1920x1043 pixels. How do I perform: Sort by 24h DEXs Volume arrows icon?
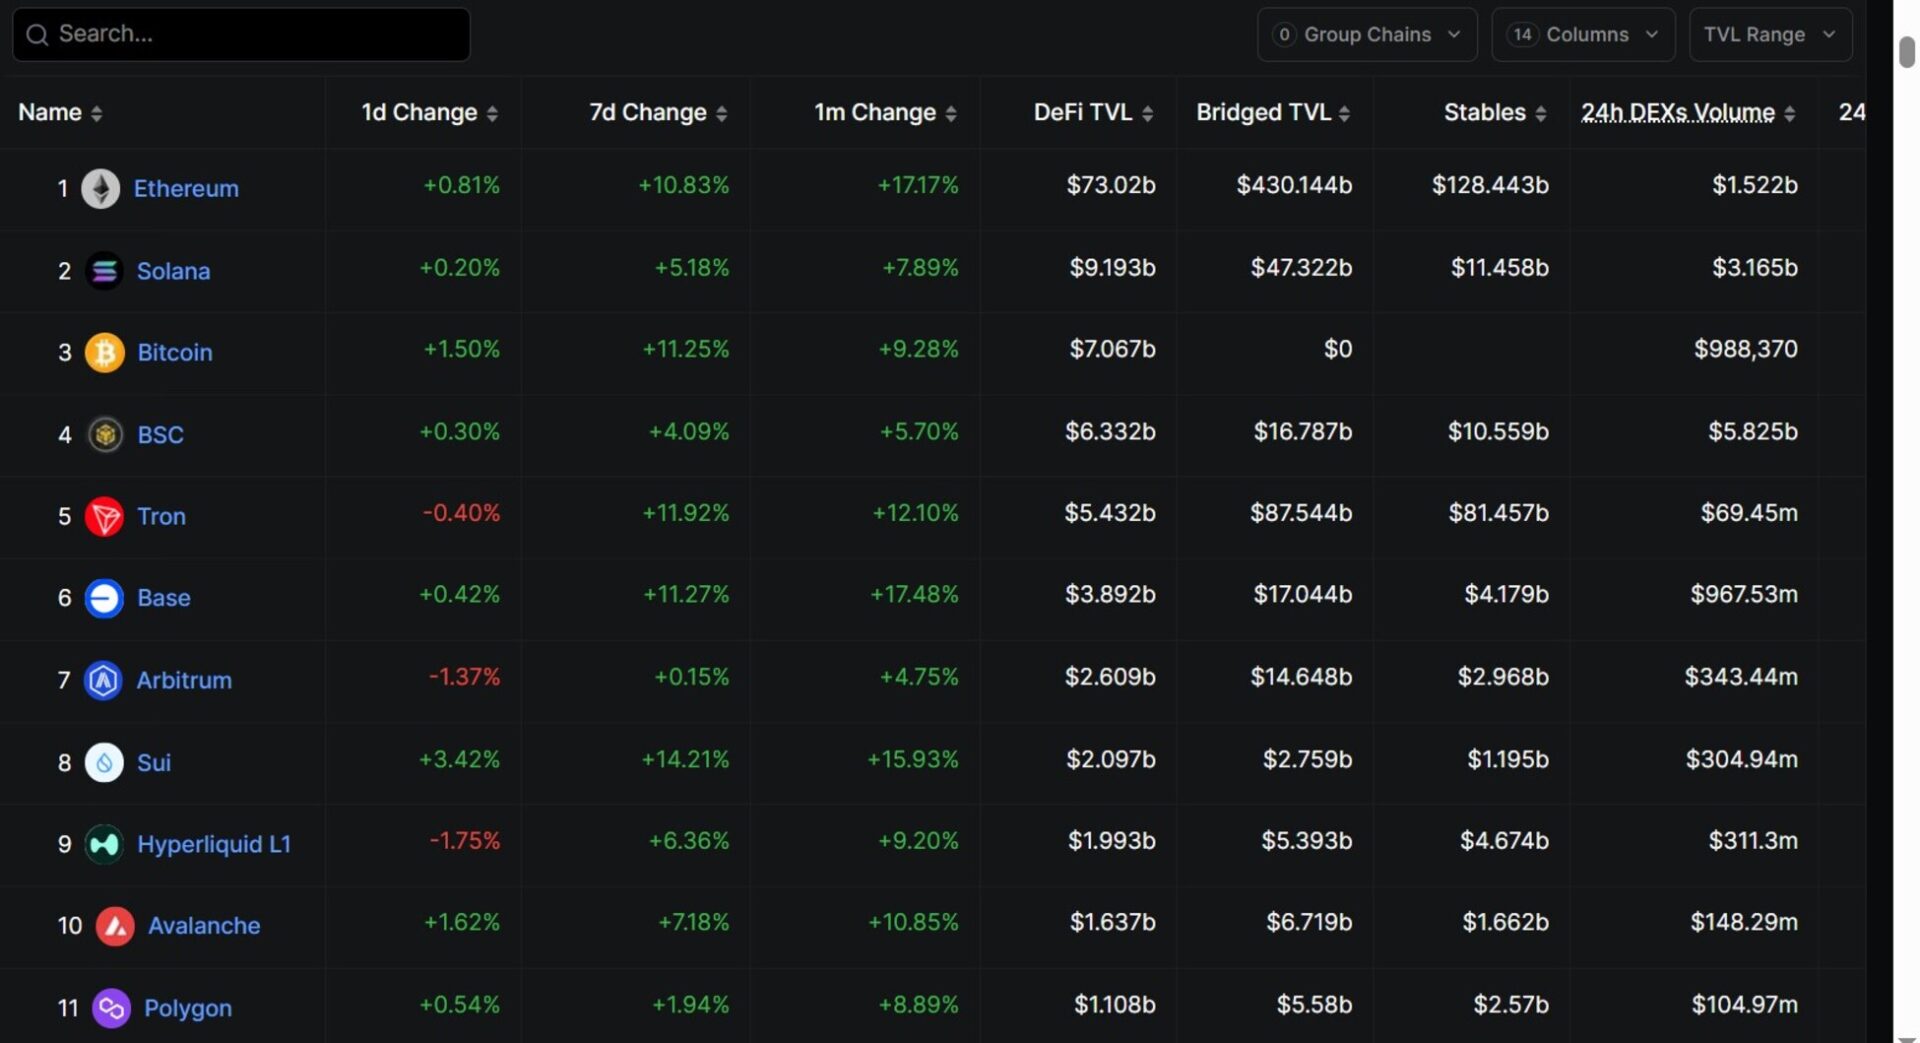tap(1790, 113)
